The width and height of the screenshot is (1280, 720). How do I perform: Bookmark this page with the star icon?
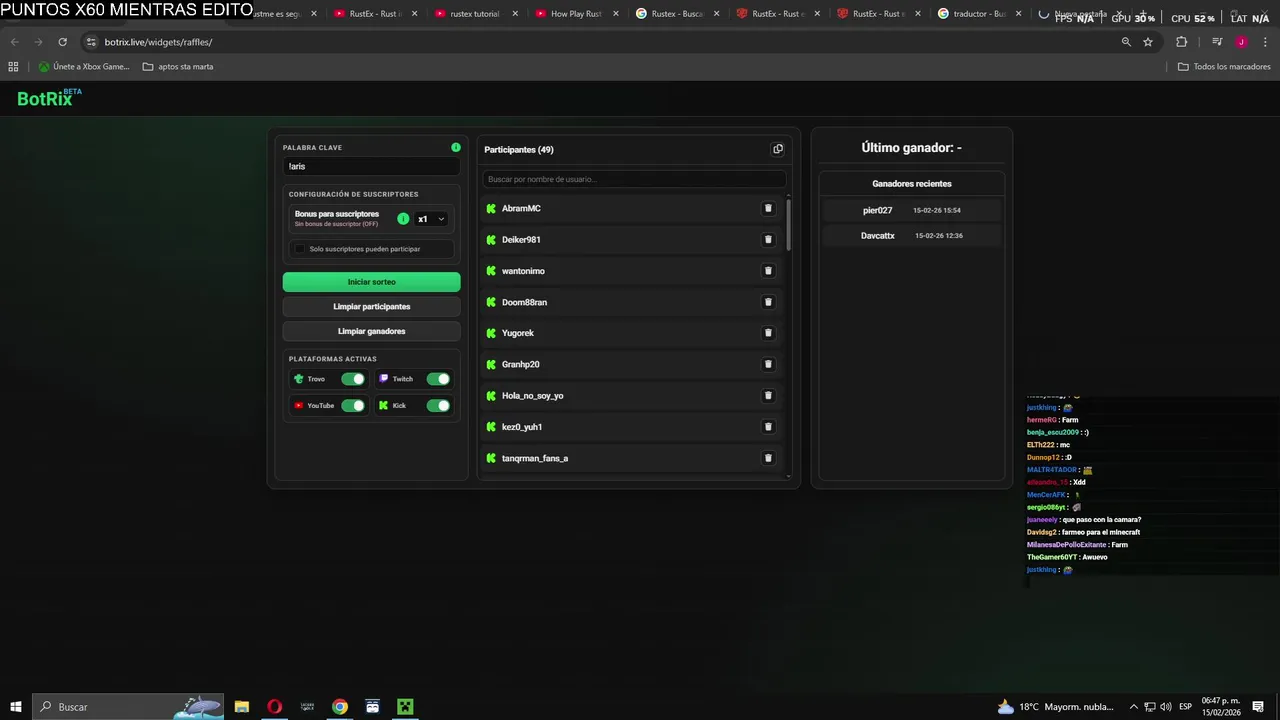pyautogui.click(x=1148, y=42)
